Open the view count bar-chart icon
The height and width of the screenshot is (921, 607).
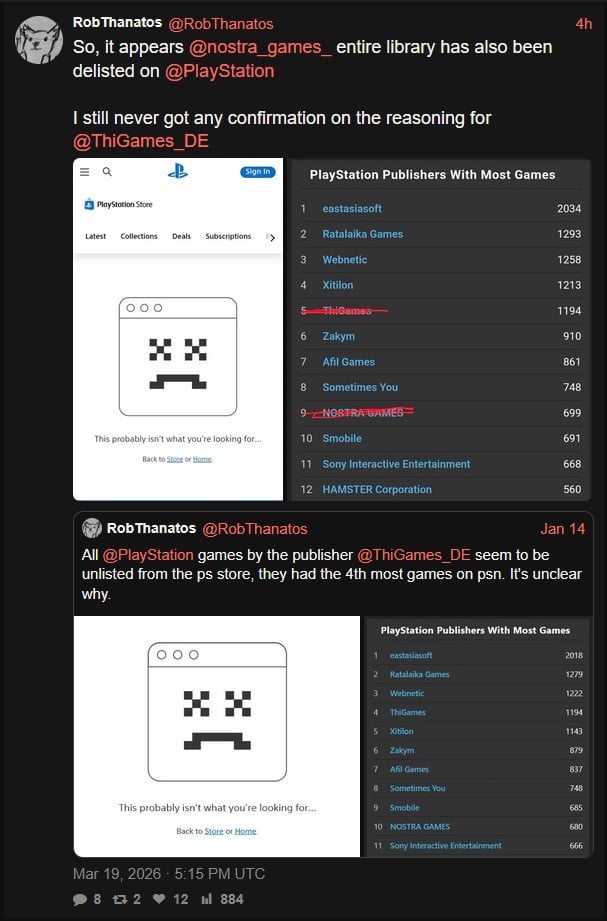[x=208, y=899]
